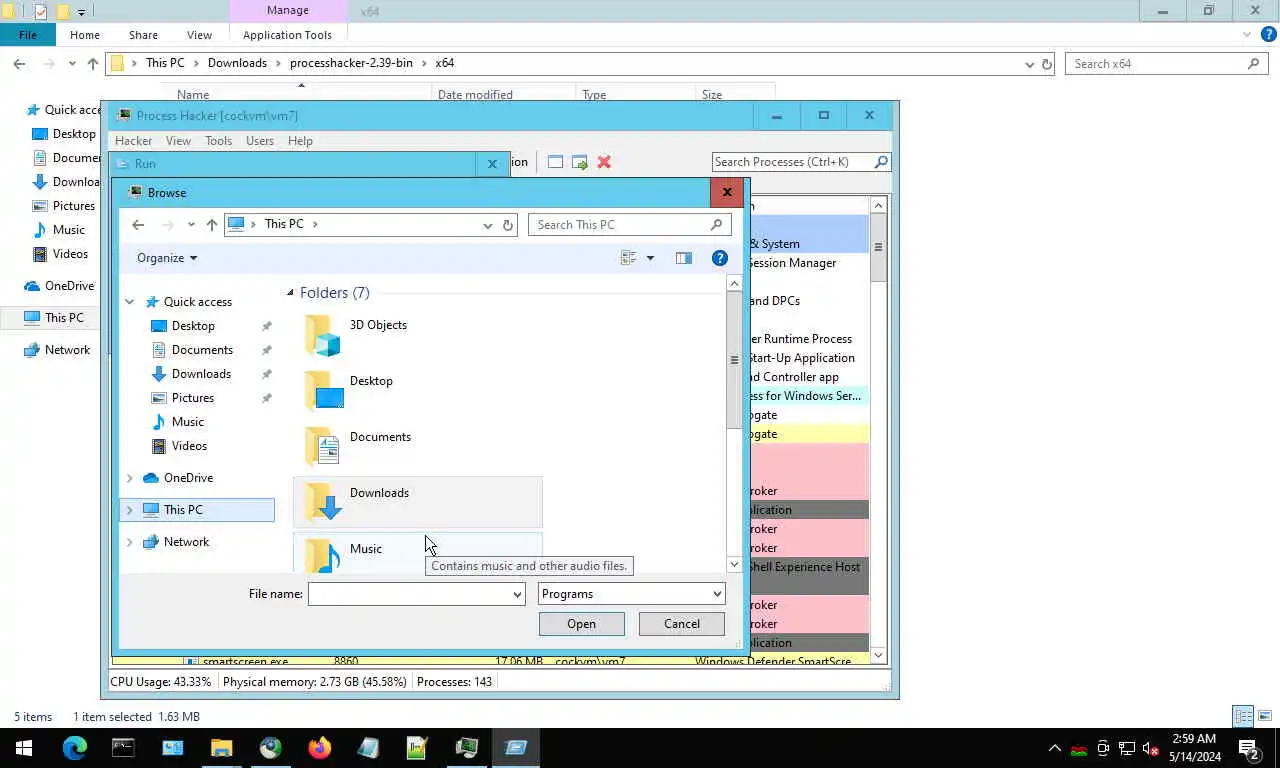Click the Windows Start button

tap(24, 747)
